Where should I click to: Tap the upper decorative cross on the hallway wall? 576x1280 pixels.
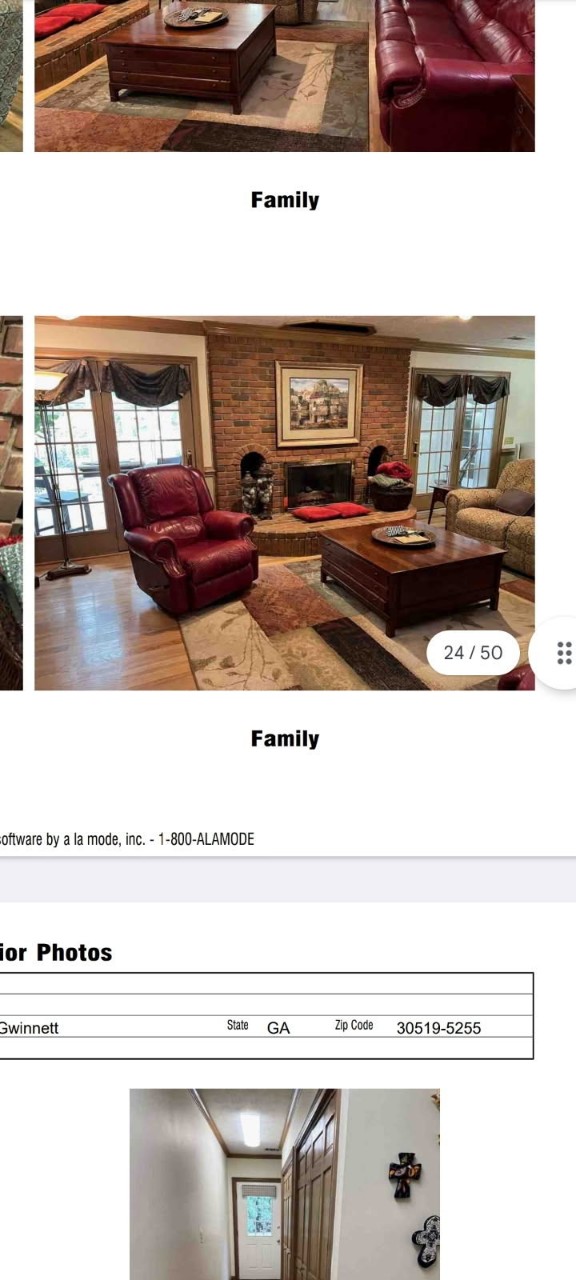(x=404, y=1174)
